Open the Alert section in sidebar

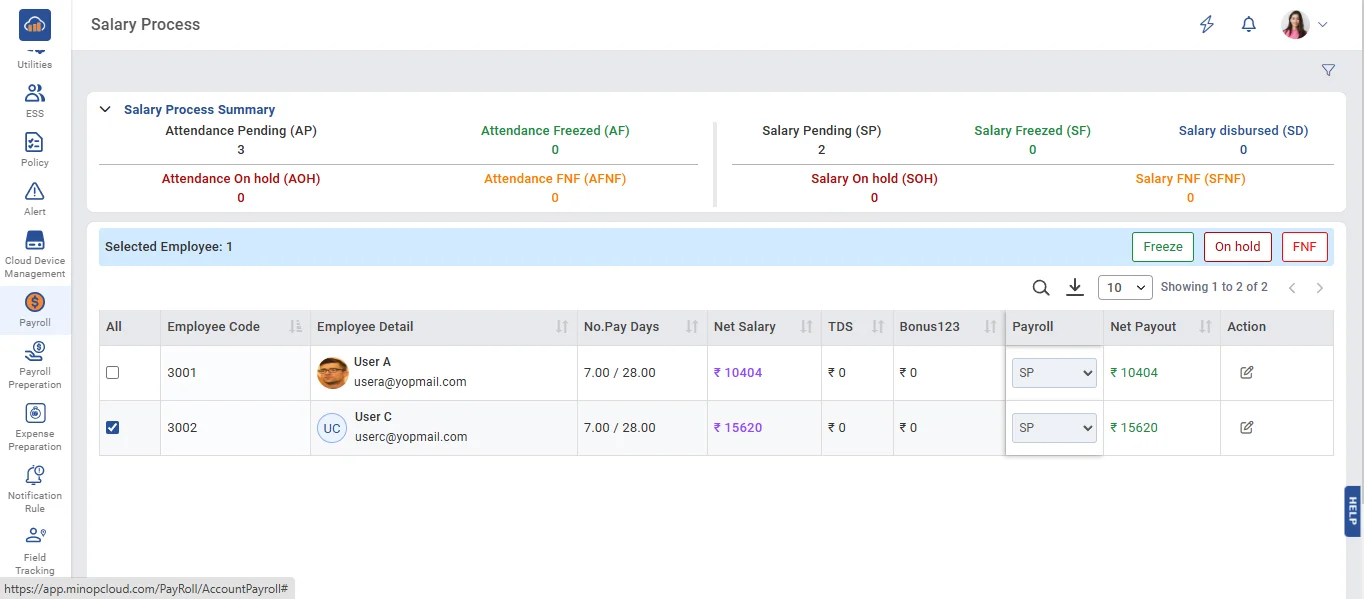(x=35, y=198)
